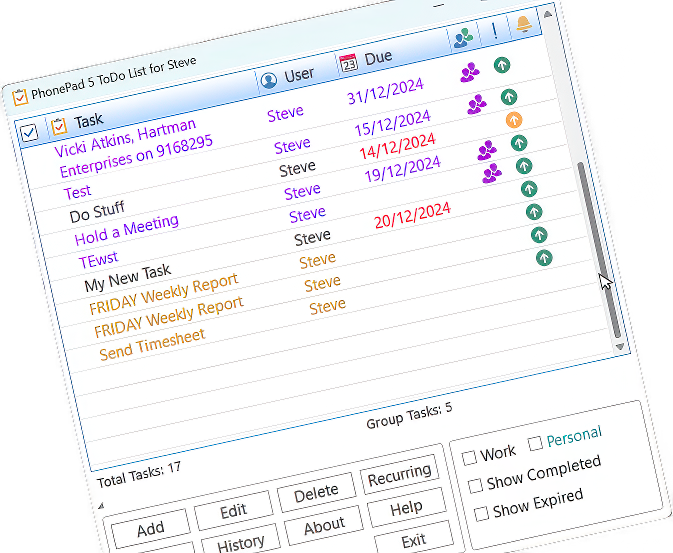Click the Group Tasks: 5 label
Screen dimensions: 673x553
pyautogui.click(x=409, y=416)
